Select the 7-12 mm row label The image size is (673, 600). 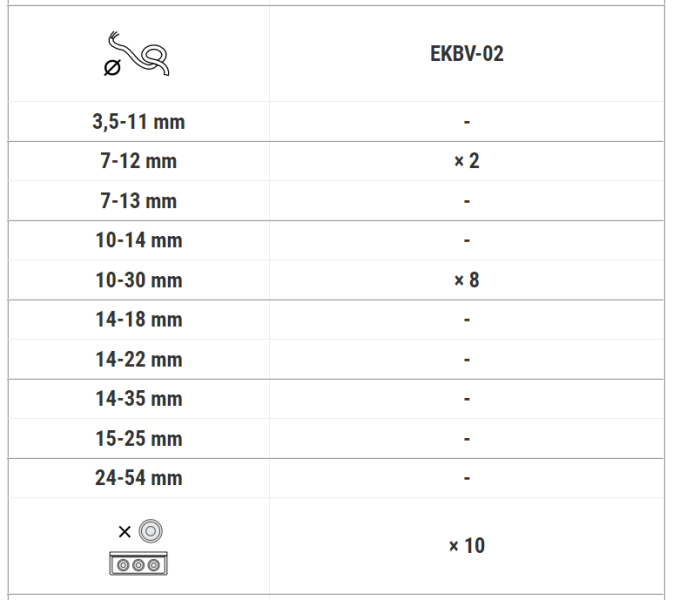pos(139,161)
